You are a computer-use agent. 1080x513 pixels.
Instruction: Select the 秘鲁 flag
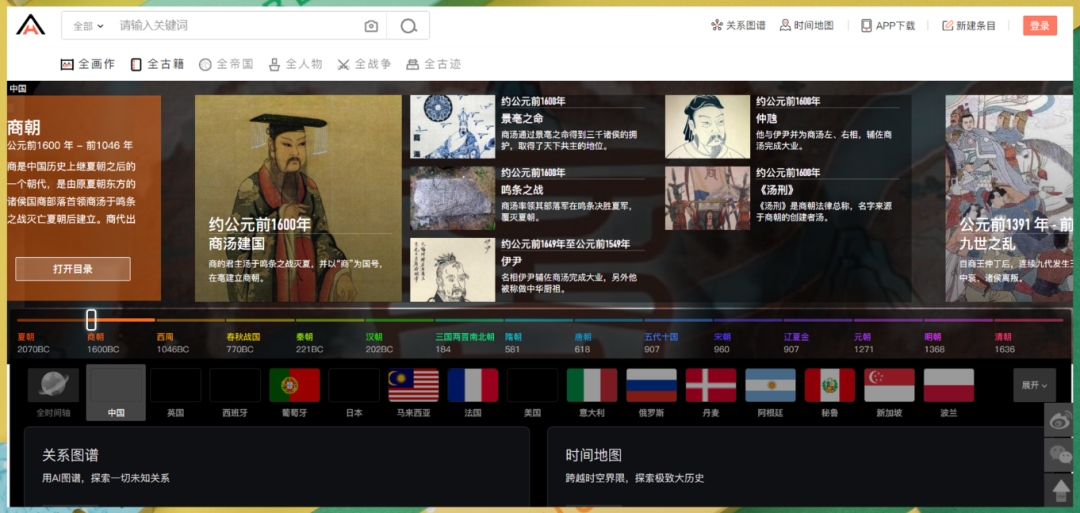(830, 386)
